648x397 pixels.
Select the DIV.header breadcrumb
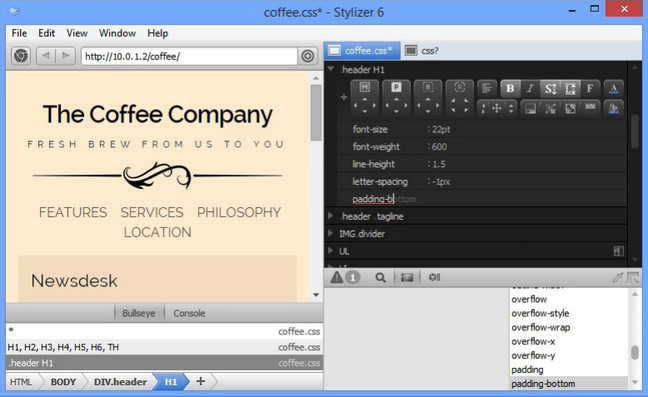coord(120,382)
